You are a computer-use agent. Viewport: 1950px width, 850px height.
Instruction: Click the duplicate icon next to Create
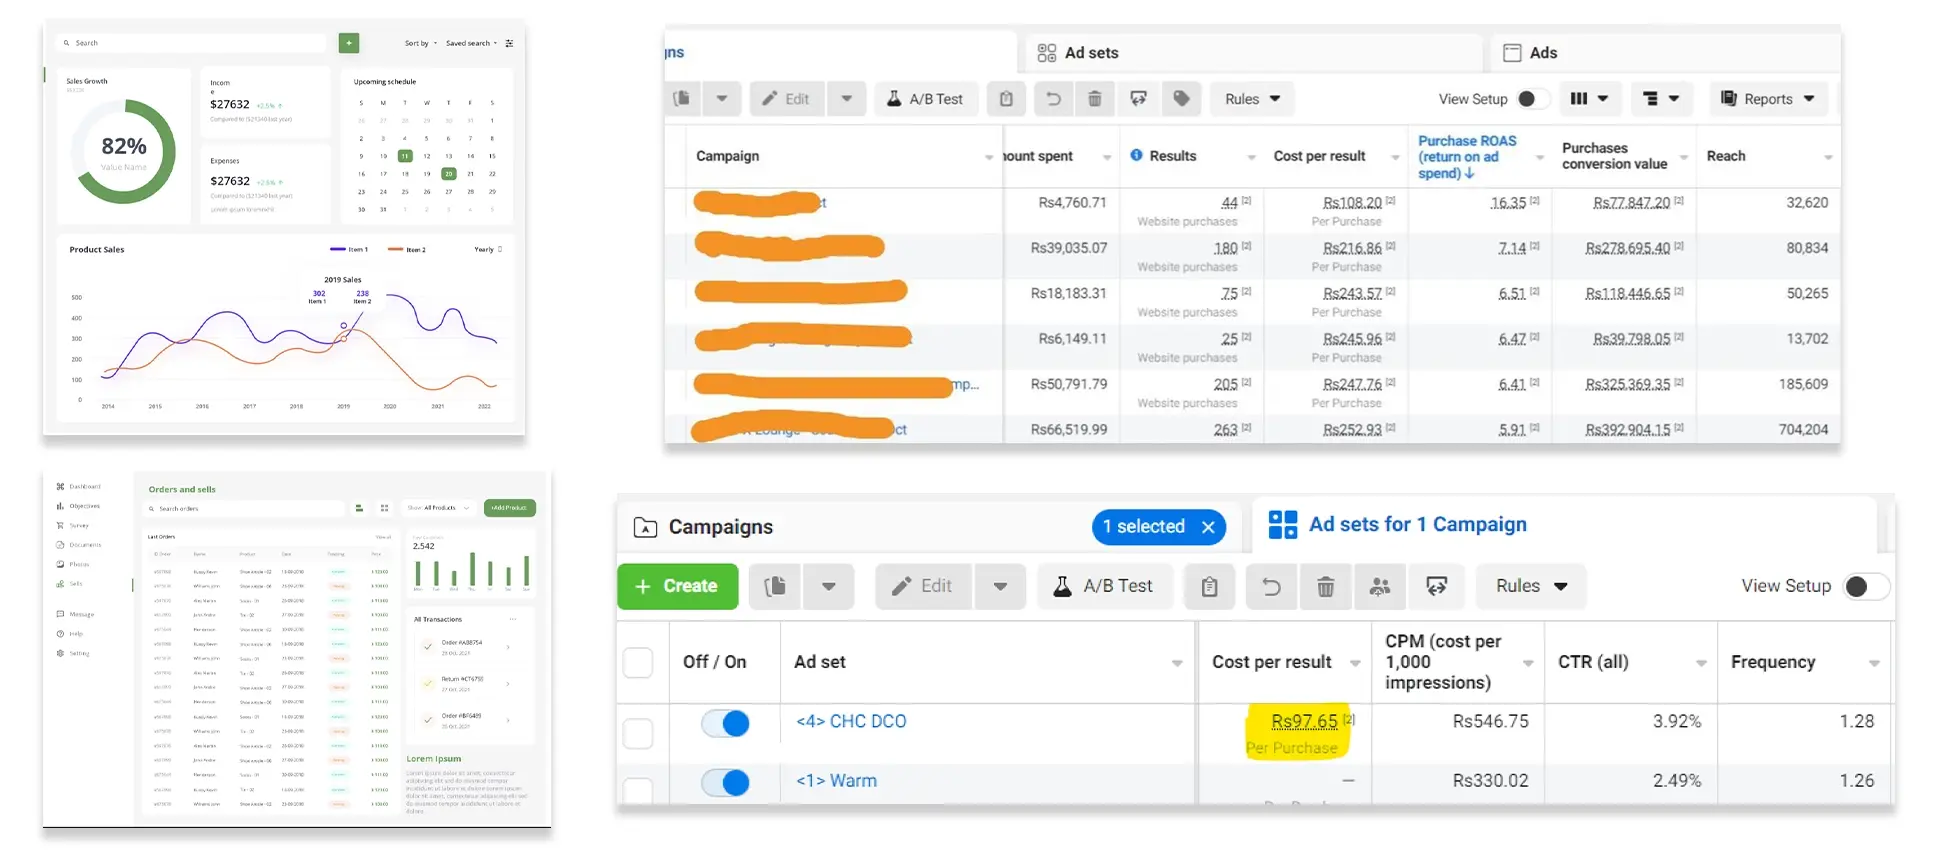click(x=775, y=587)
